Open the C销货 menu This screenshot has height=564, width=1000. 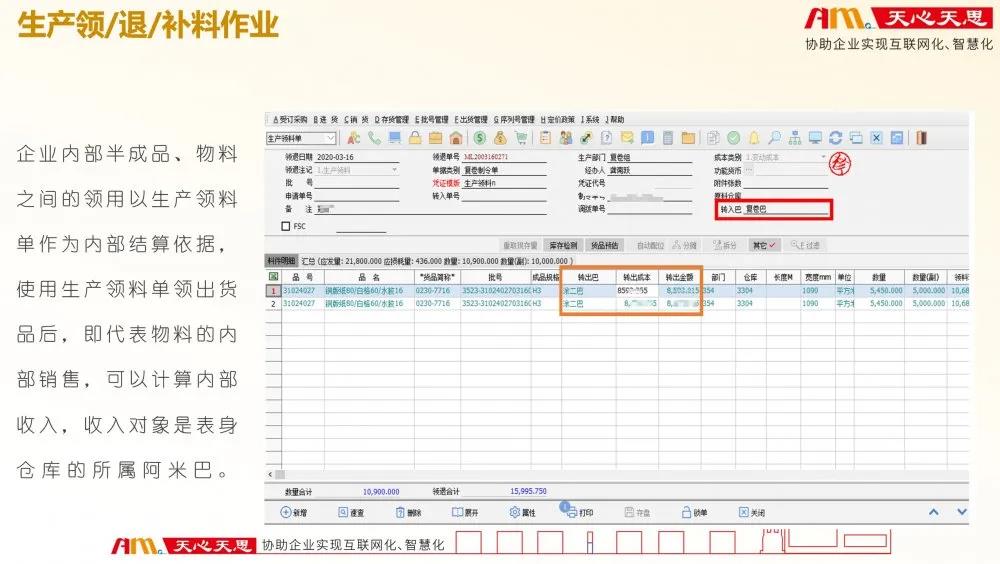(357, 119)
